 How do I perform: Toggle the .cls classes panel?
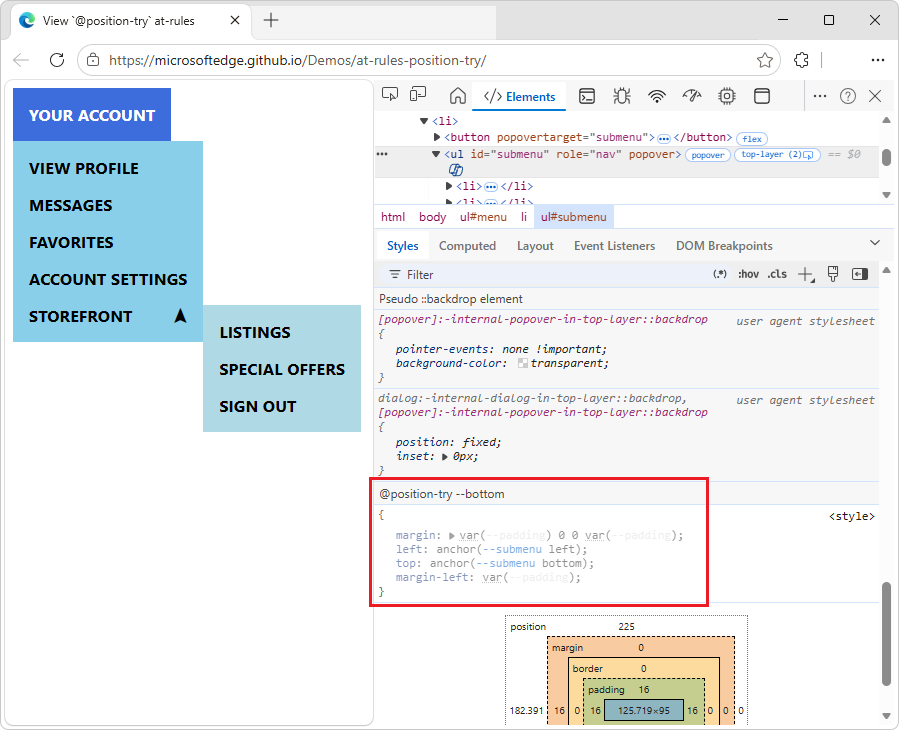777,274
